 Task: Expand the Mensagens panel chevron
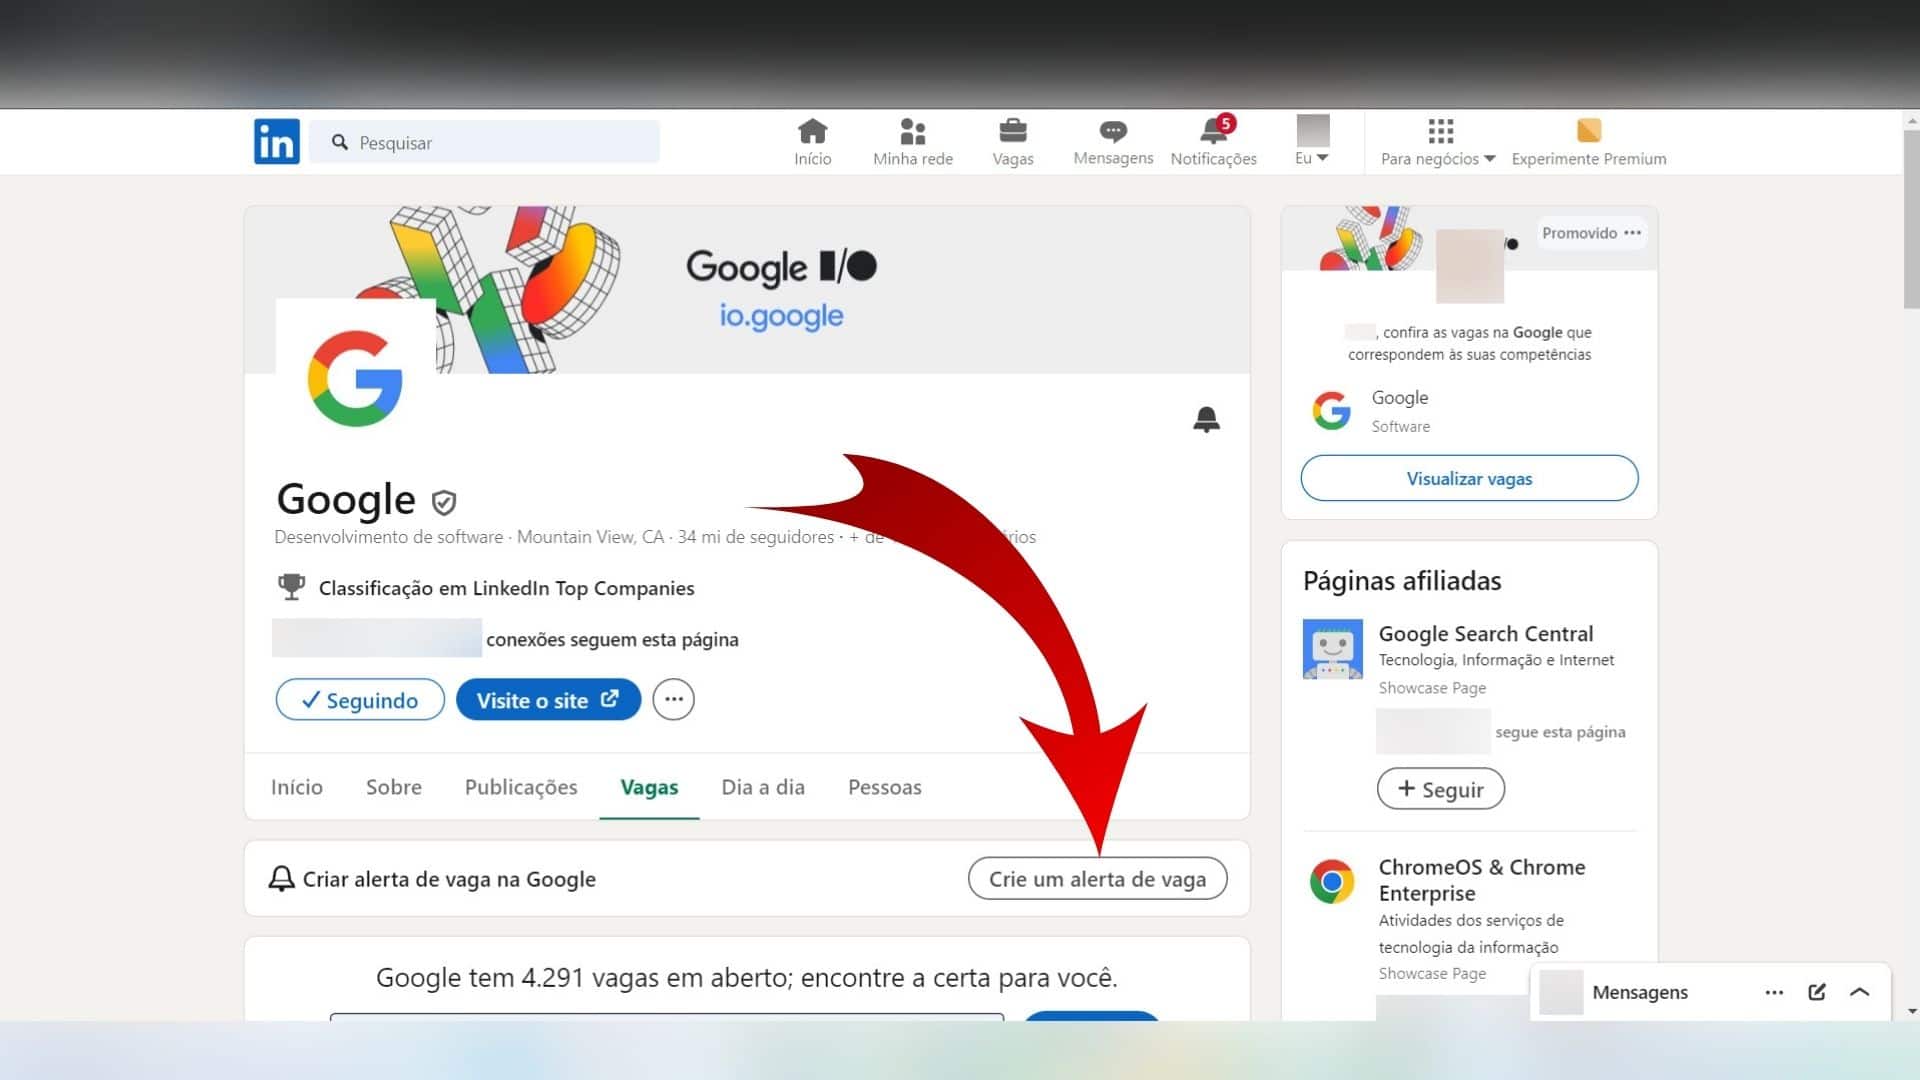[x=1860, y=992]
